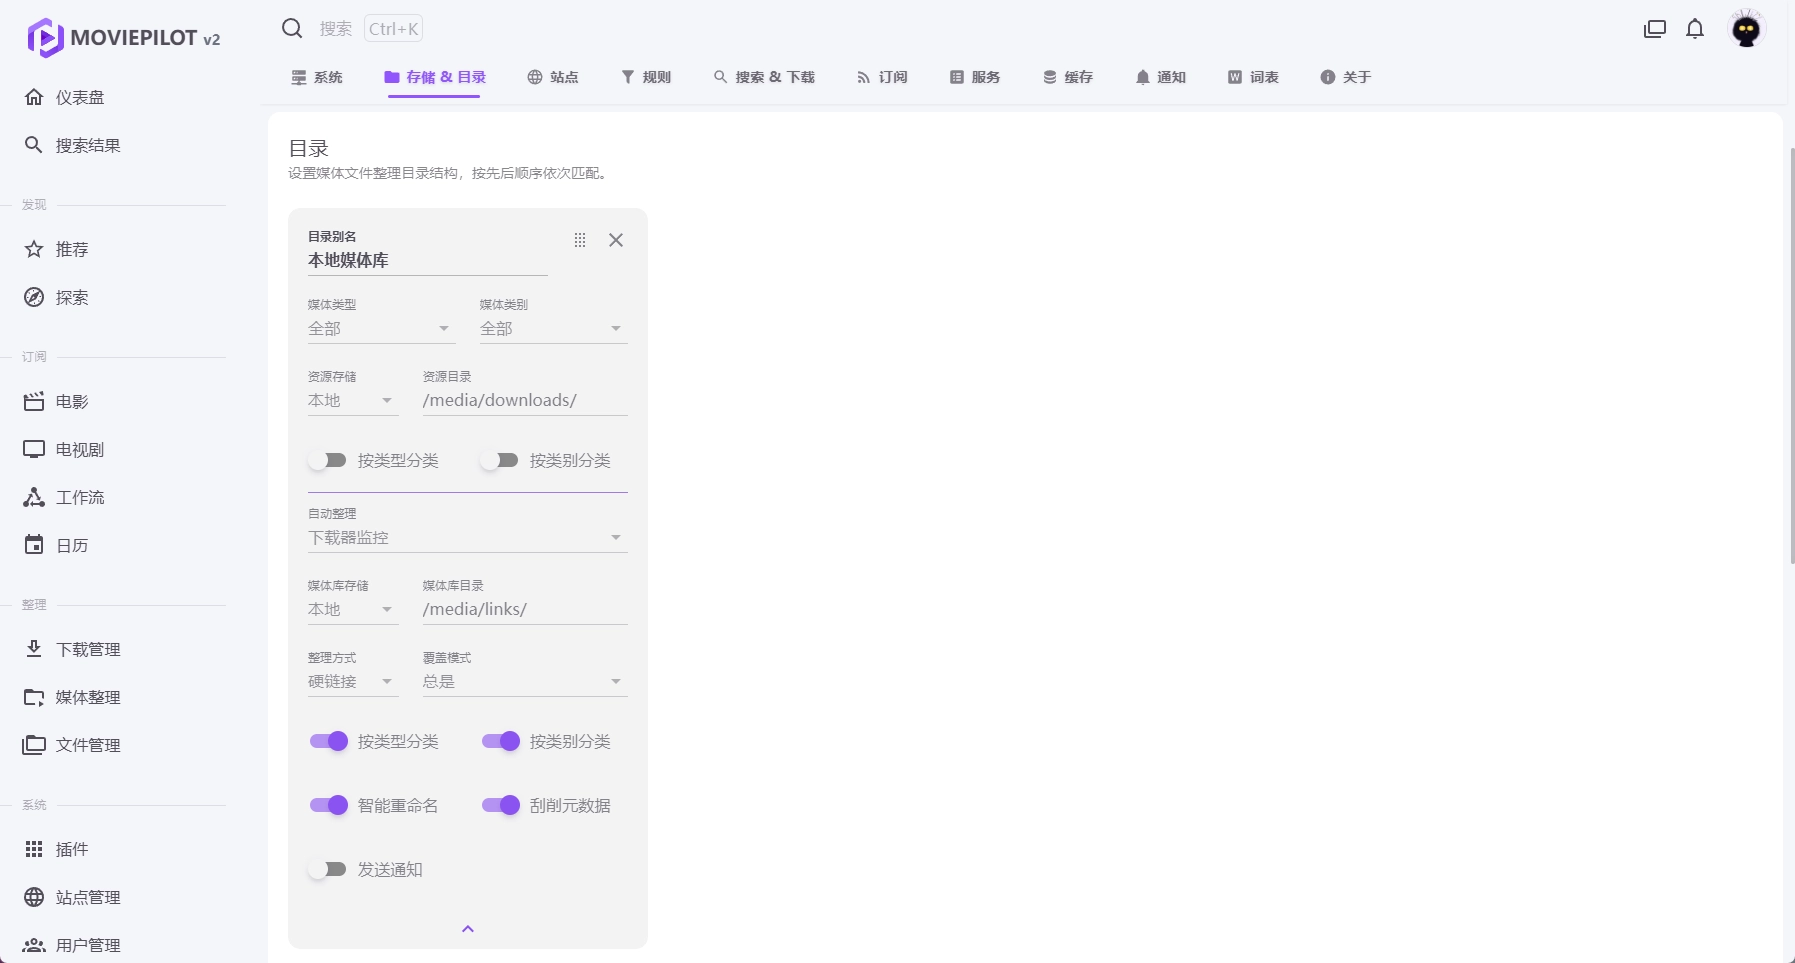The width and height of the screenshot is (1795, 963).
Task: Switch to 搜索 & 下载 tab
Action: tap(764, 77)
